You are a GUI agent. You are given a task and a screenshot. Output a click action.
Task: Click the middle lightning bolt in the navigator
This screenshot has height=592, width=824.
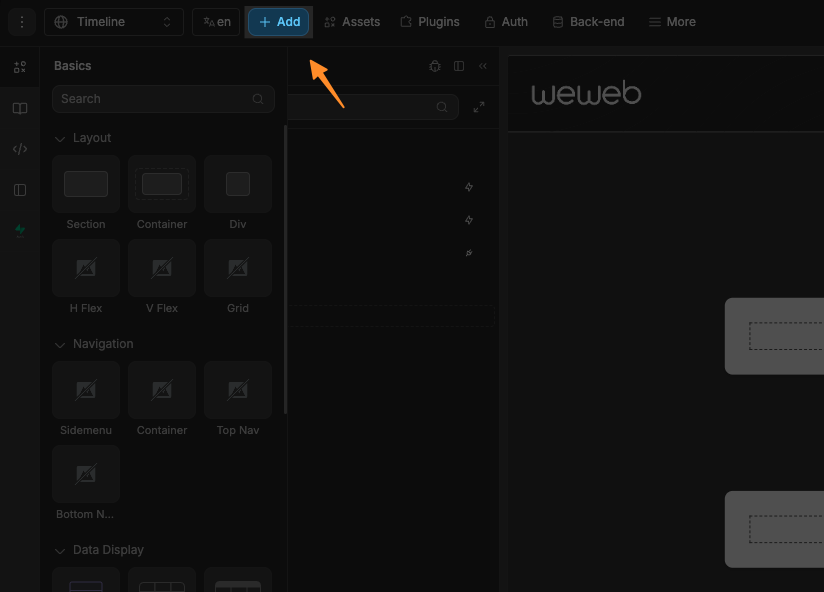pos(468,220)
